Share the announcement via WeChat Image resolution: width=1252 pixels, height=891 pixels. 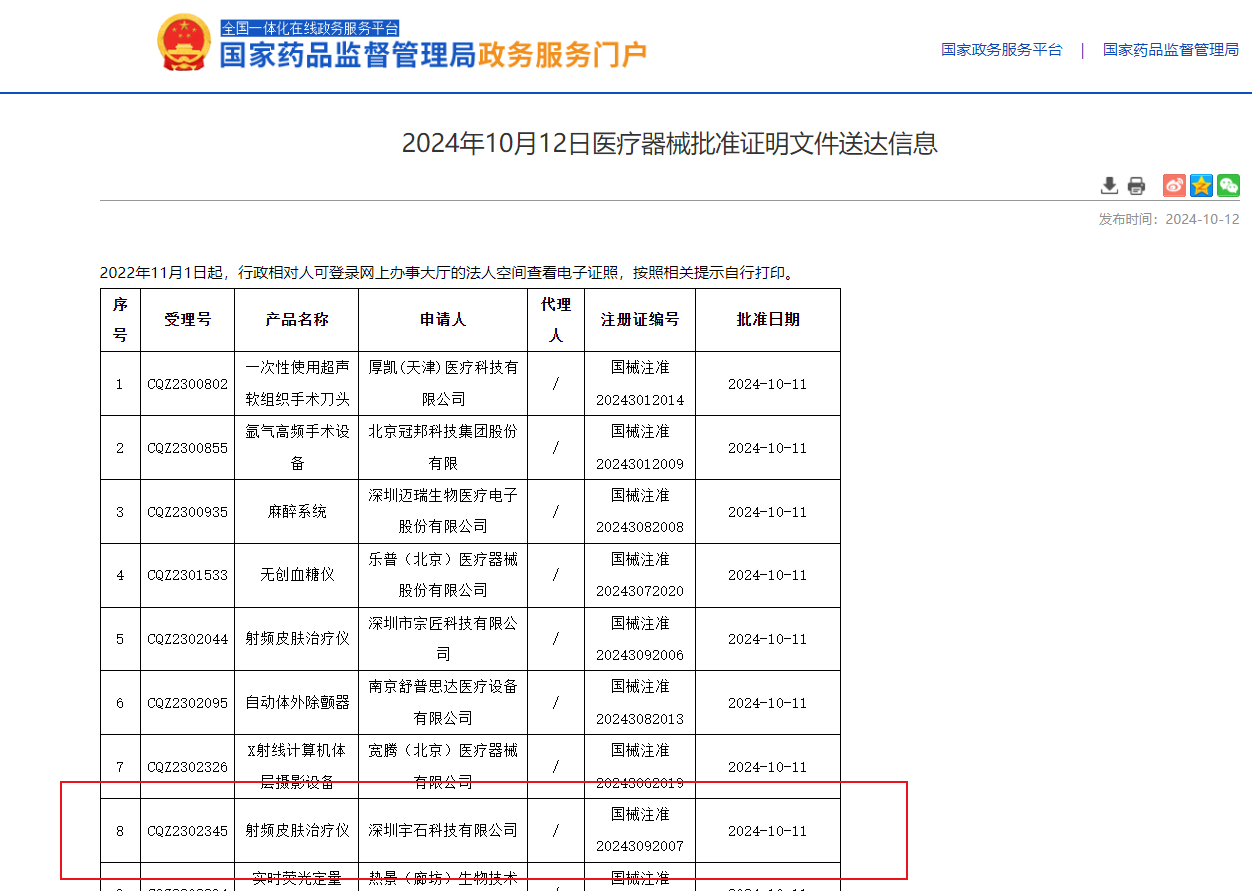[1227, 185]
